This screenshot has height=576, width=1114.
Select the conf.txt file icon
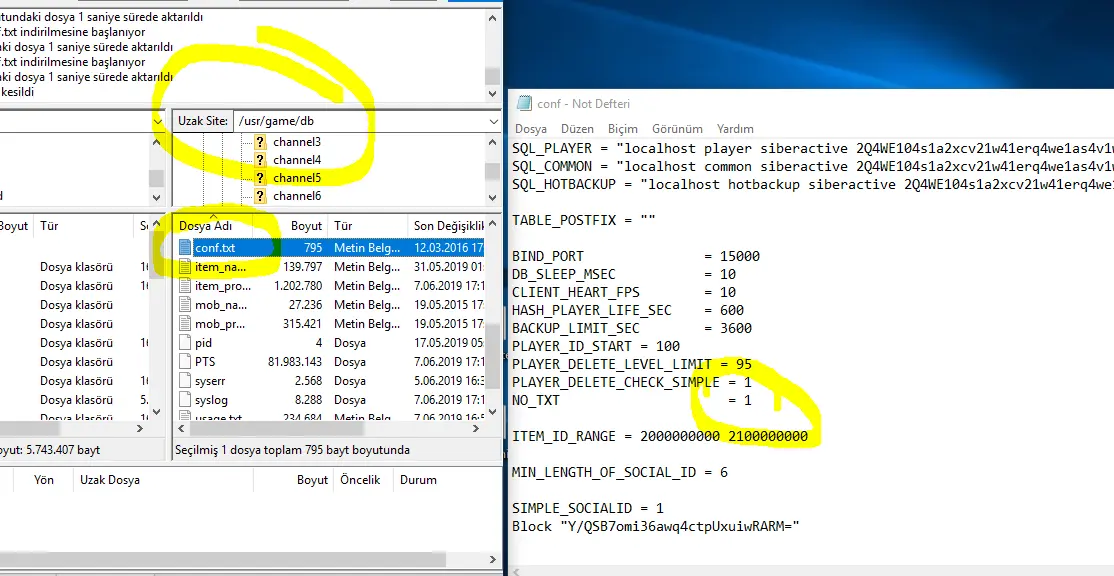[x=185, y=247]
